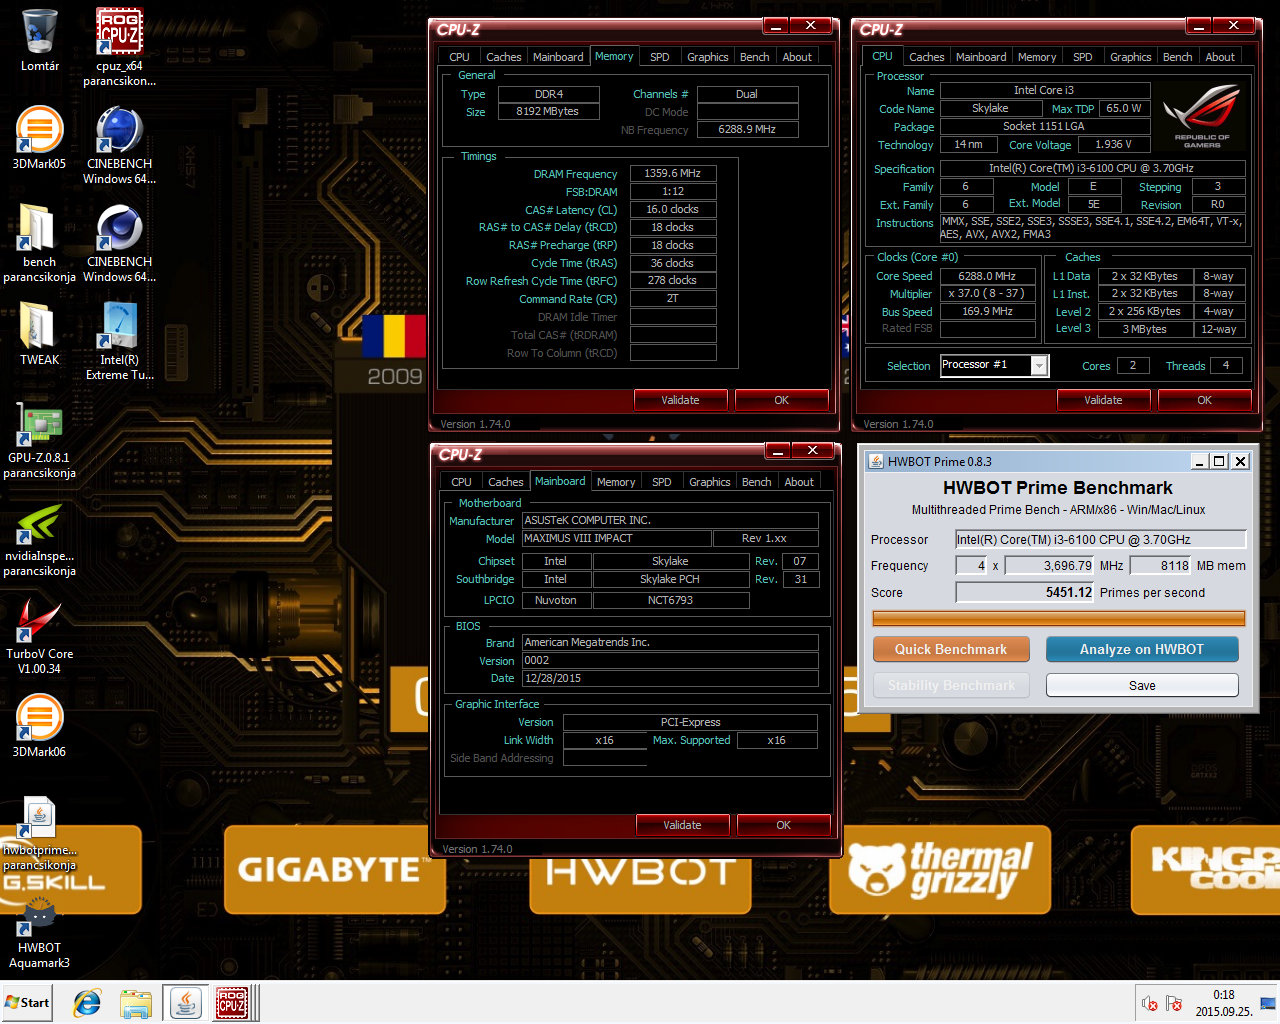
Task: Select the Java app taskbar icon
Action: point(186,1003)
